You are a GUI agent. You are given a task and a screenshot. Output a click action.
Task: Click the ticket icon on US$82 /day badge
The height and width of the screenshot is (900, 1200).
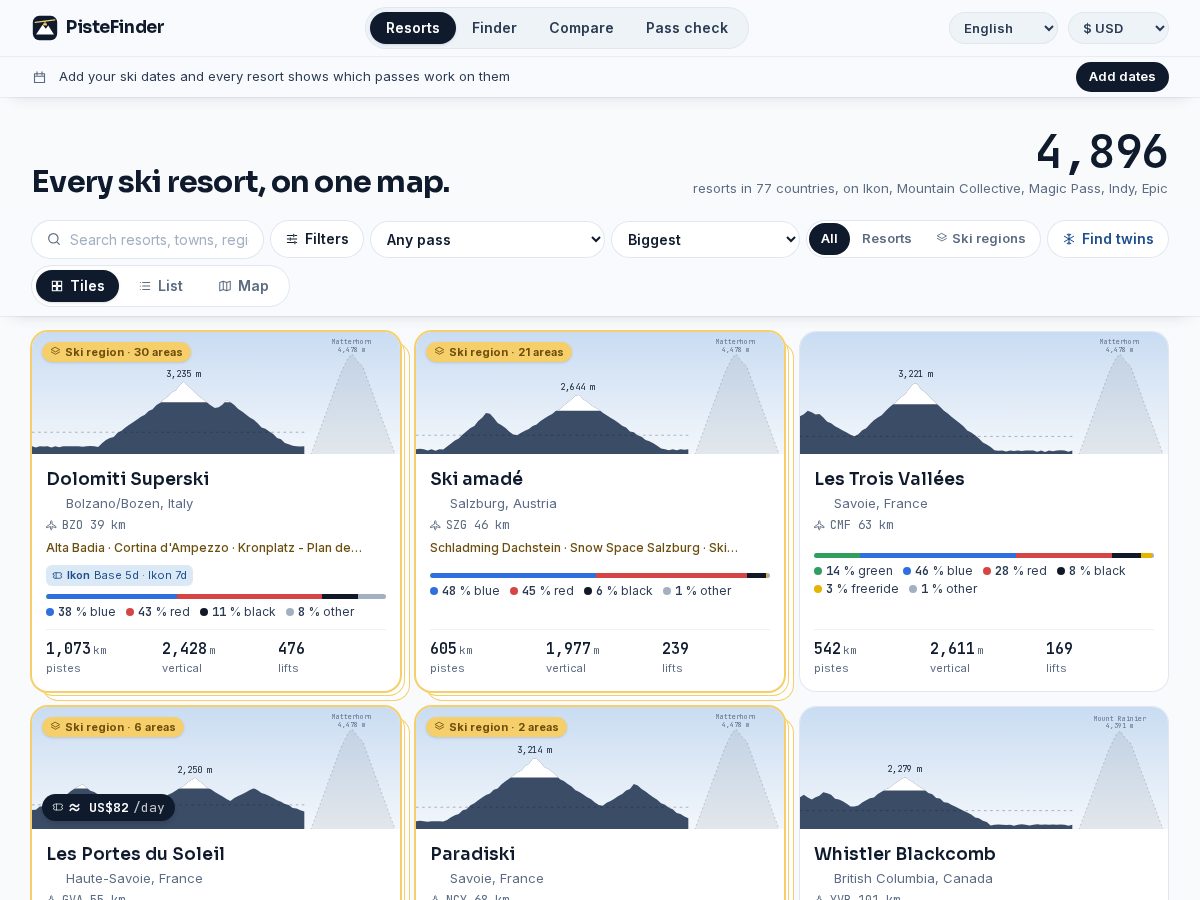pos(58,807)
